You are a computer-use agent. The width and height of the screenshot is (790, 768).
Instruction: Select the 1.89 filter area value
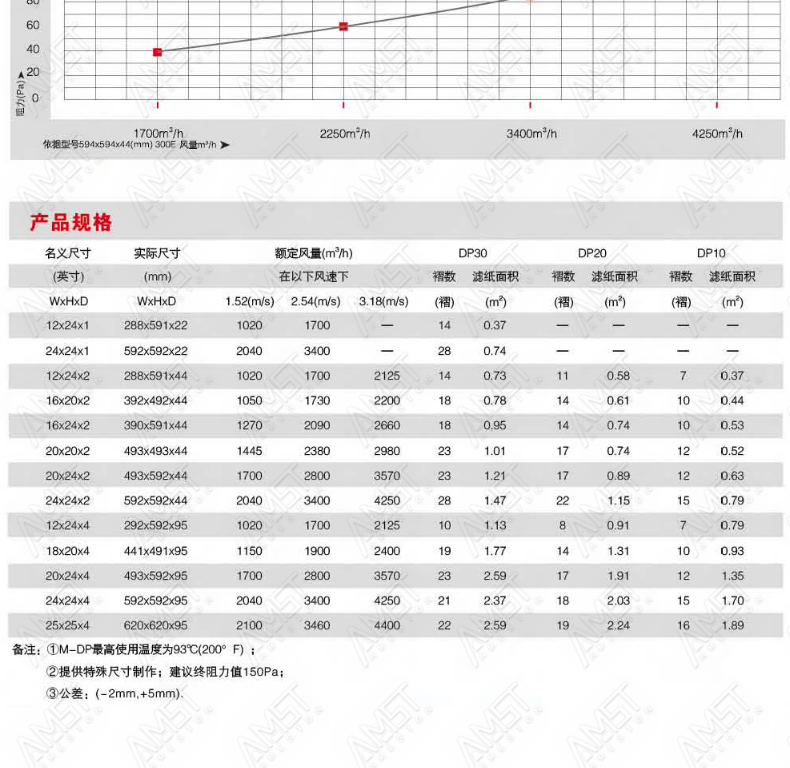point(733,625)
